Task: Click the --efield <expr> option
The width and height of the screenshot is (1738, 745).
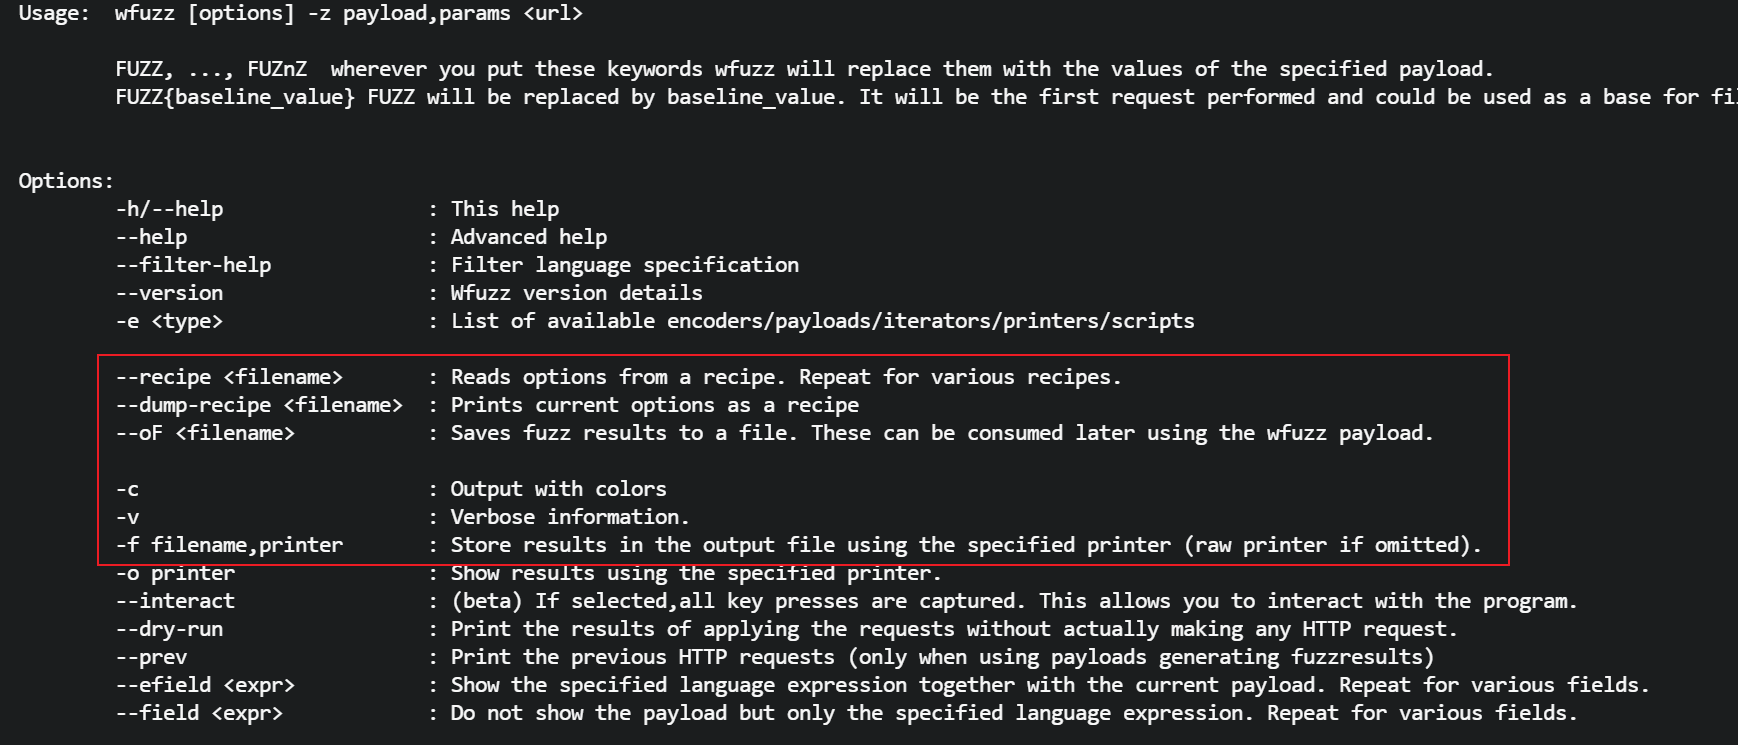Action: coord(205,685)
